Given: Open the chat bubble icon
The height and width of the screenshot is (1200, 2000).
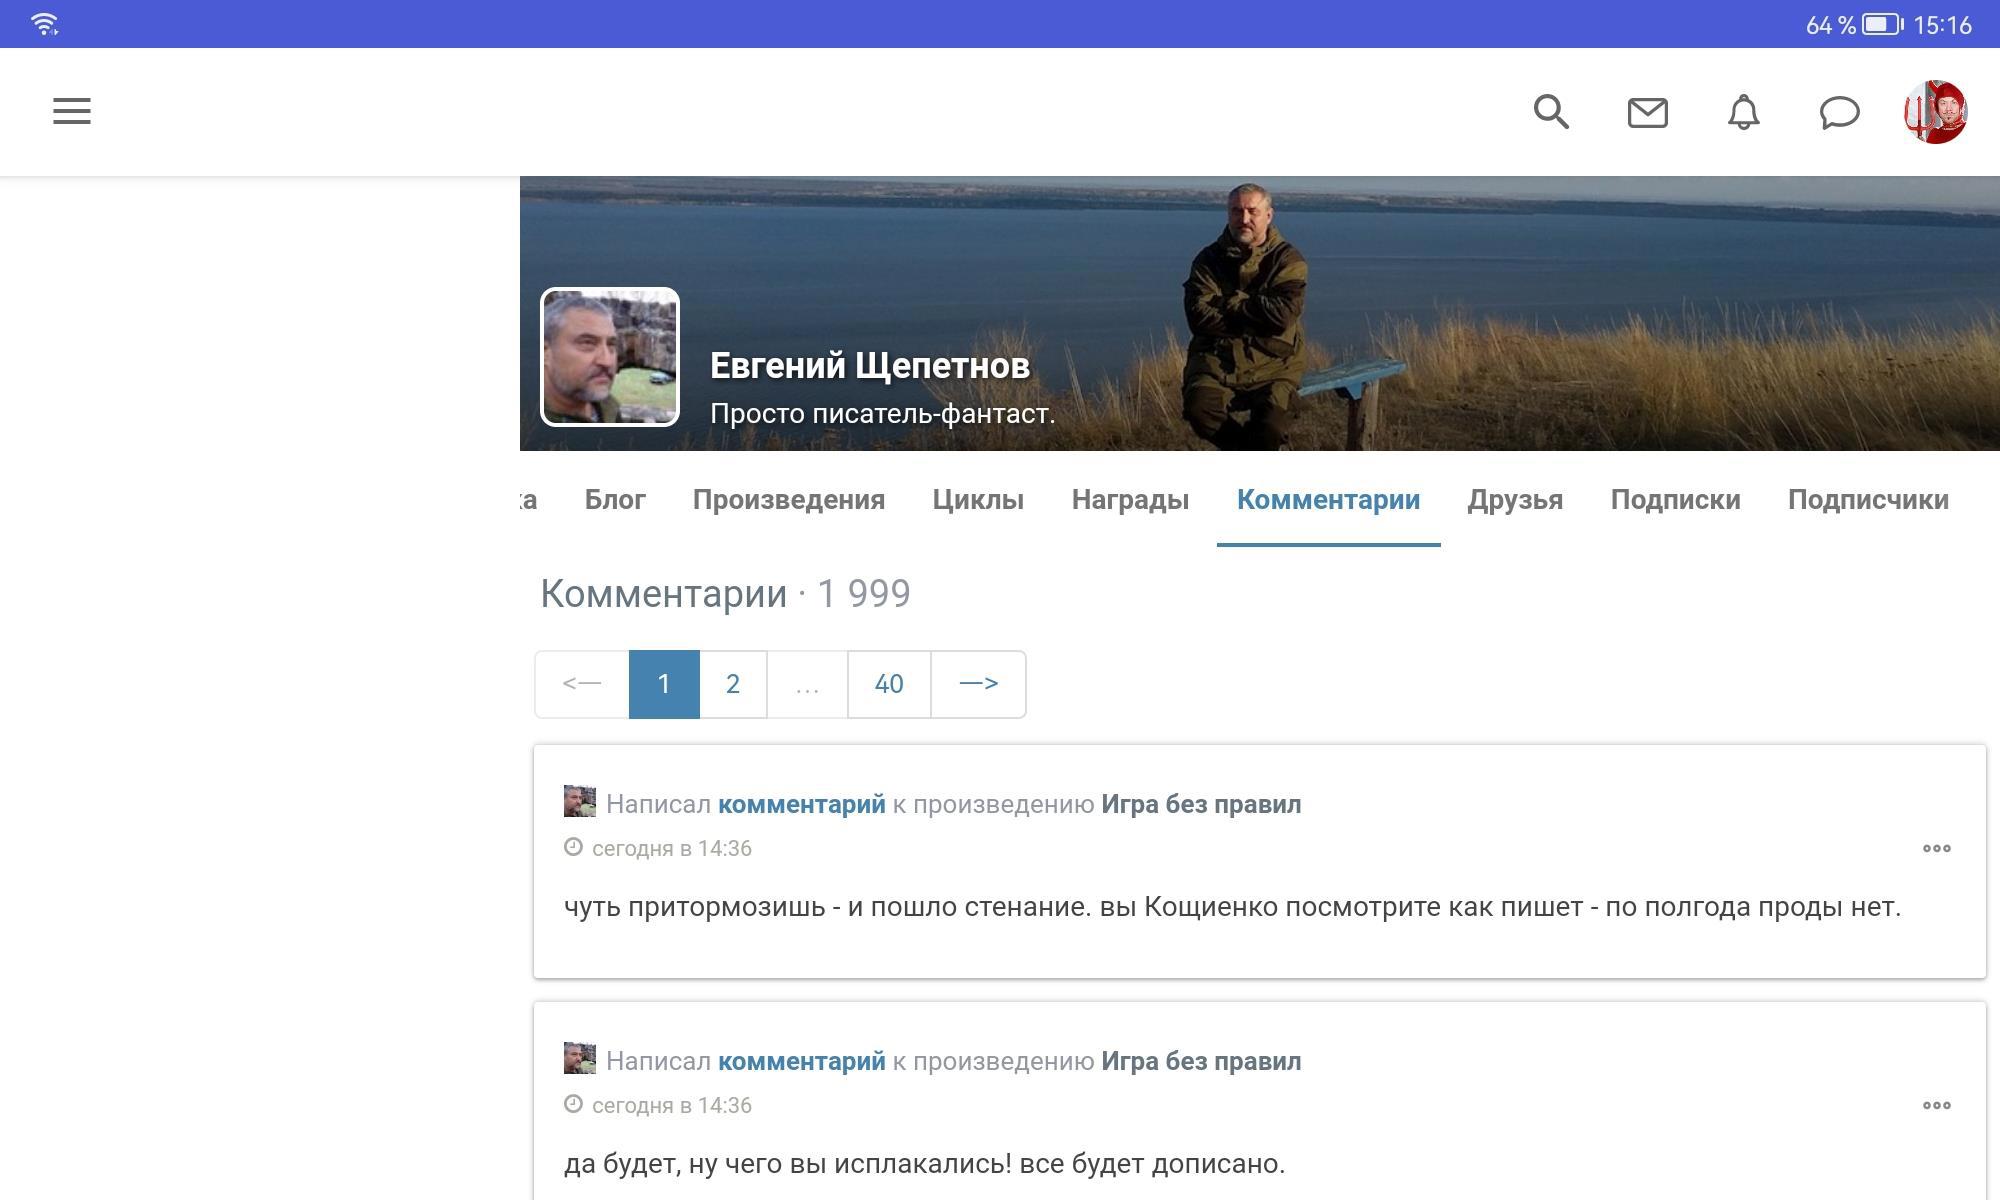Looking at the screenshot, I should (x=1839, y=112).
